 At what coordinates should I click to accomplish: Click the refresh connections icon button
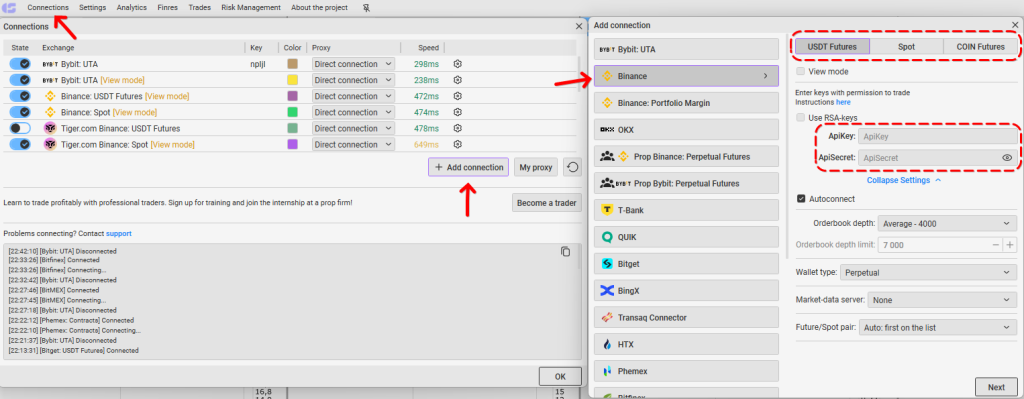point(573,168)
